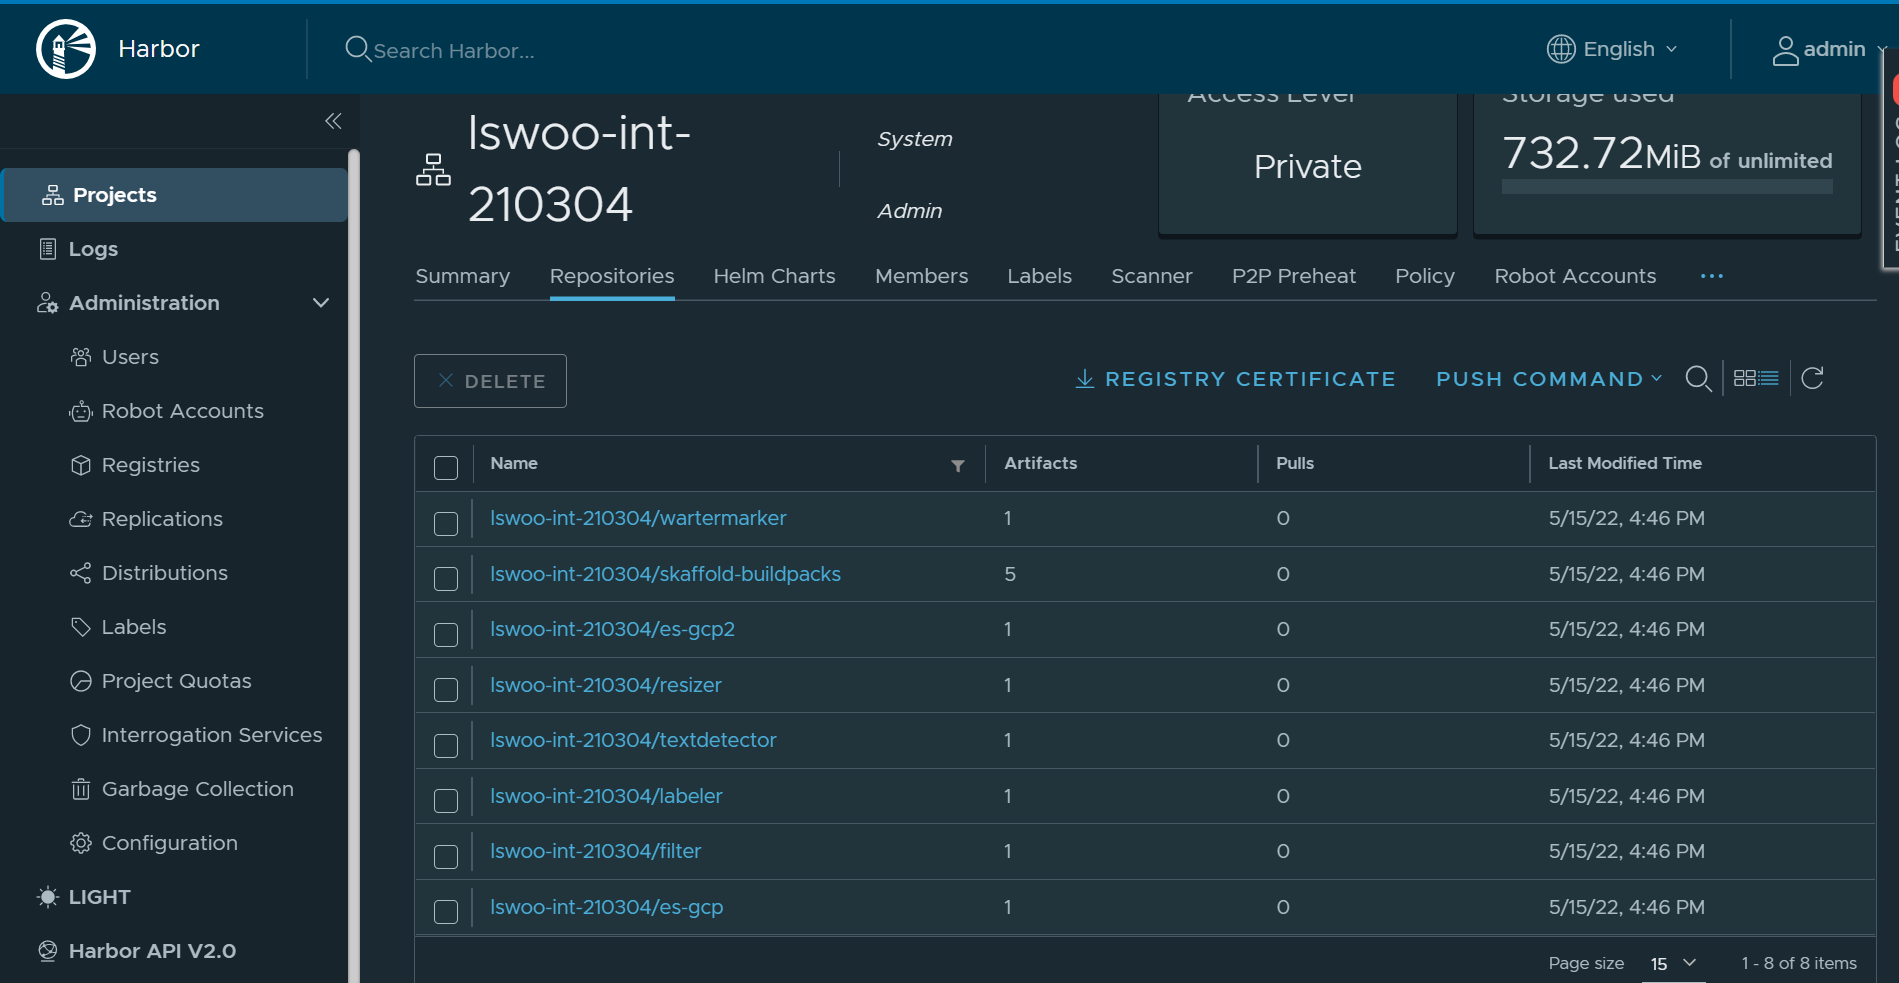
Task: Open the P2P Preheat tab
Action: tap(1294, 276)
